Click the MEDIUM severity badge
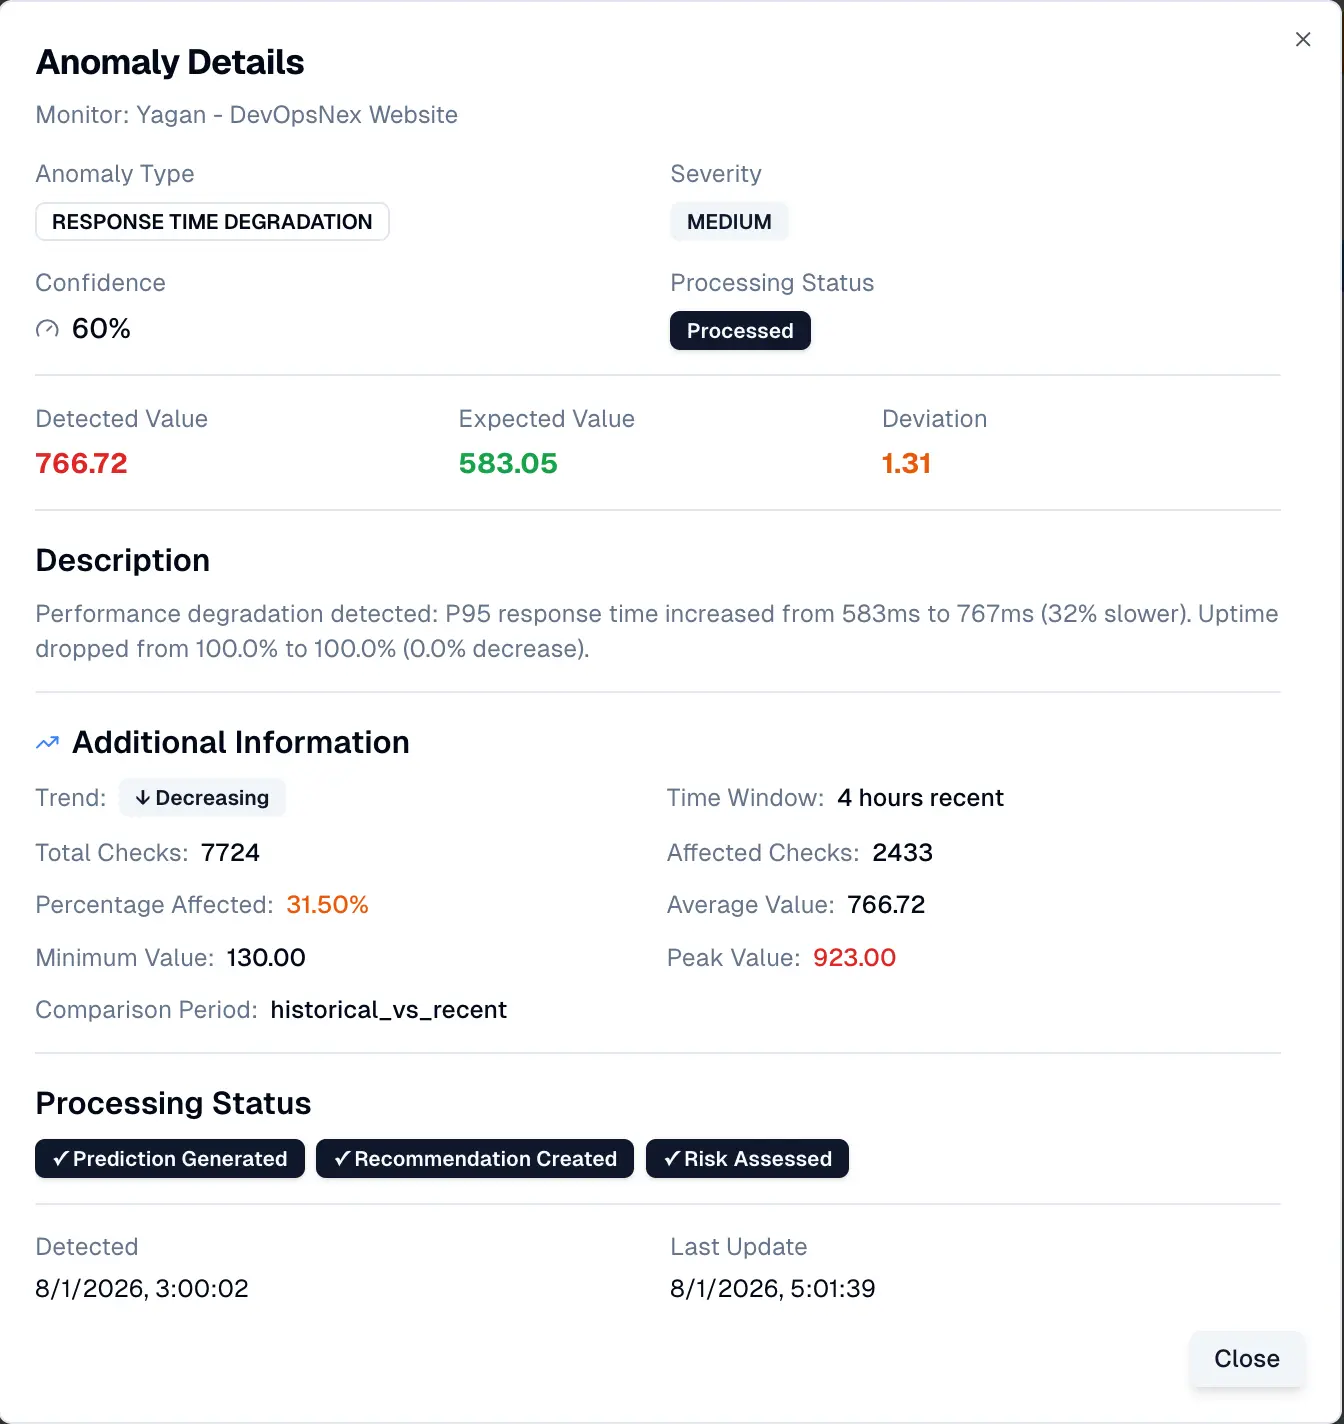1344x1424 pixels. point(729,222)
